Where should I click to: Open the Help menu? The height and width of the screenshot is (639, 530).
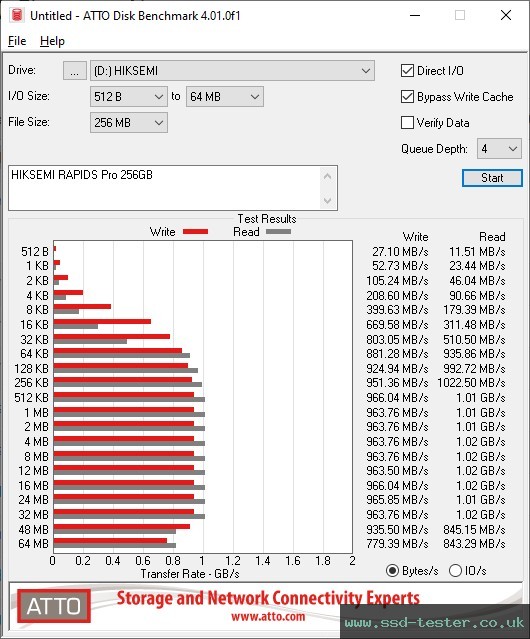[52, 41]
